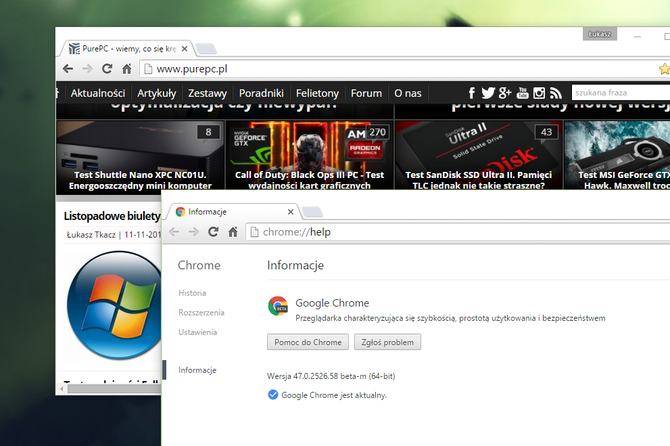
Task: Open the Zestawy menu item
Action: [207, 93]
